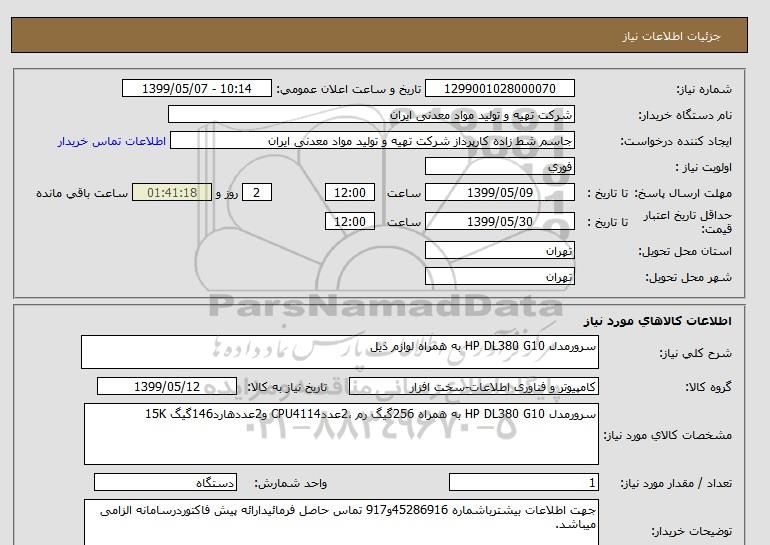Screen dimensions: 770x545
Task: Click the حداقل تاریخ اعتبار قیمت label
Action: (688, 222)
